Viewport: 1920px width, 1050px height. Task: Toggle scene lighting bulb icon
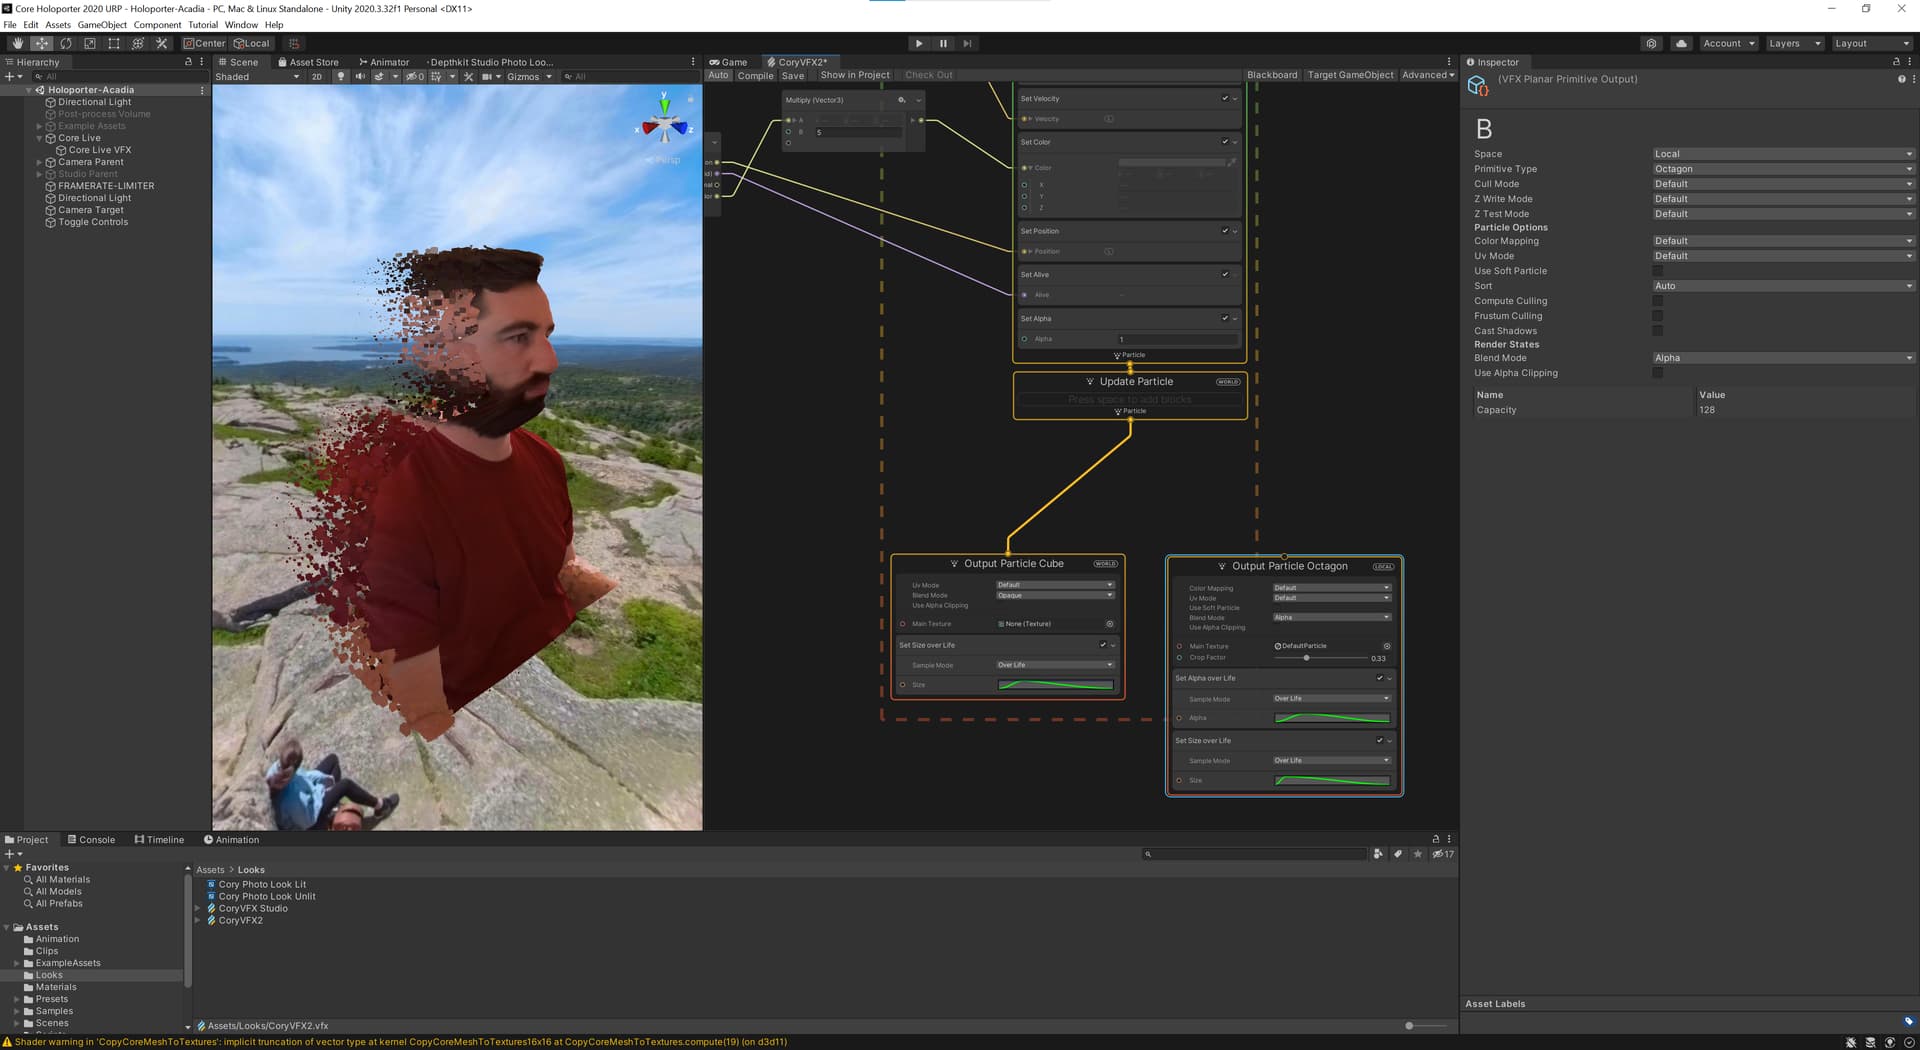tap(341, 77)
